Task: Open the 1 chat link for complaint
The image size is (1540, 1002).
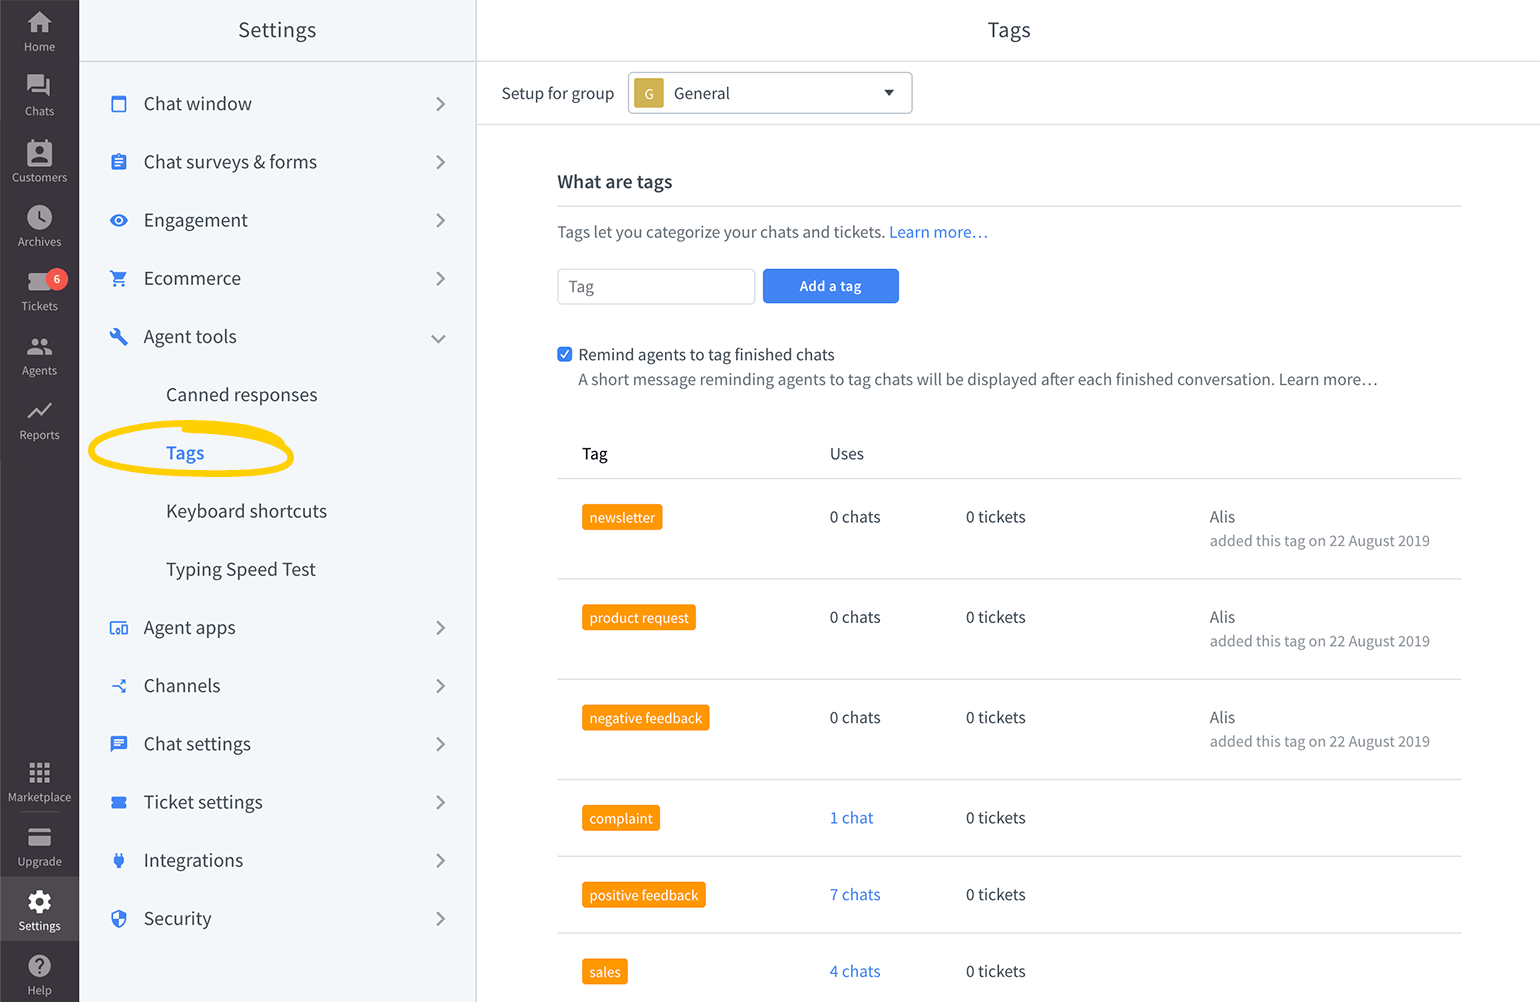Action: click(851, 818)
